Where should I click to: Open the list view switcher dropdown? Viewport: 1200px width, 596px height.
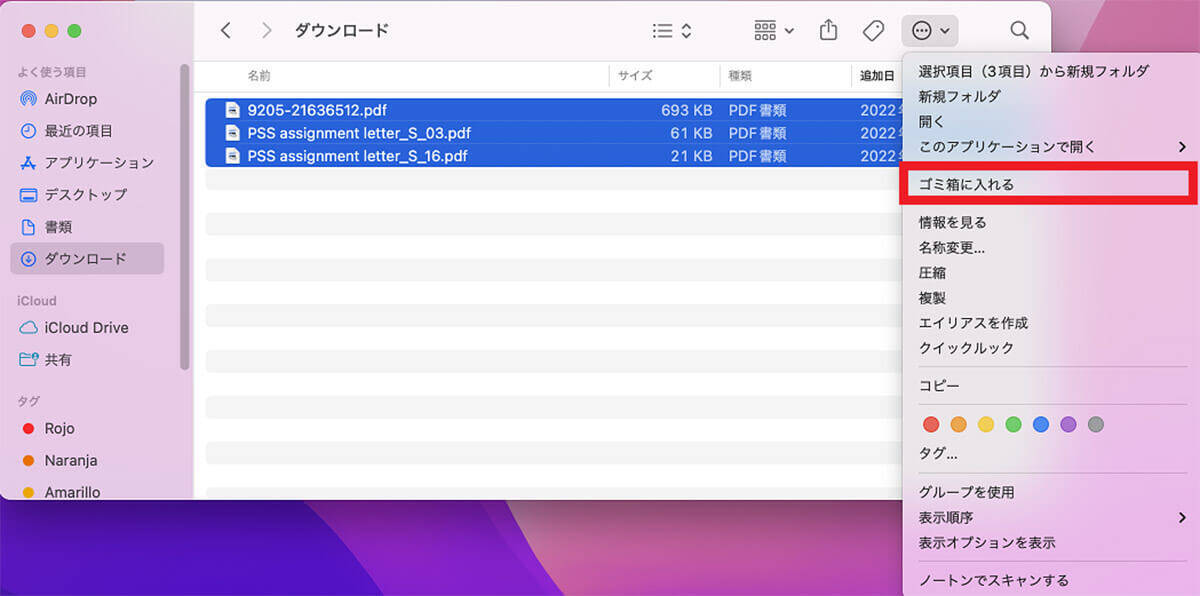tap(671, 31)
